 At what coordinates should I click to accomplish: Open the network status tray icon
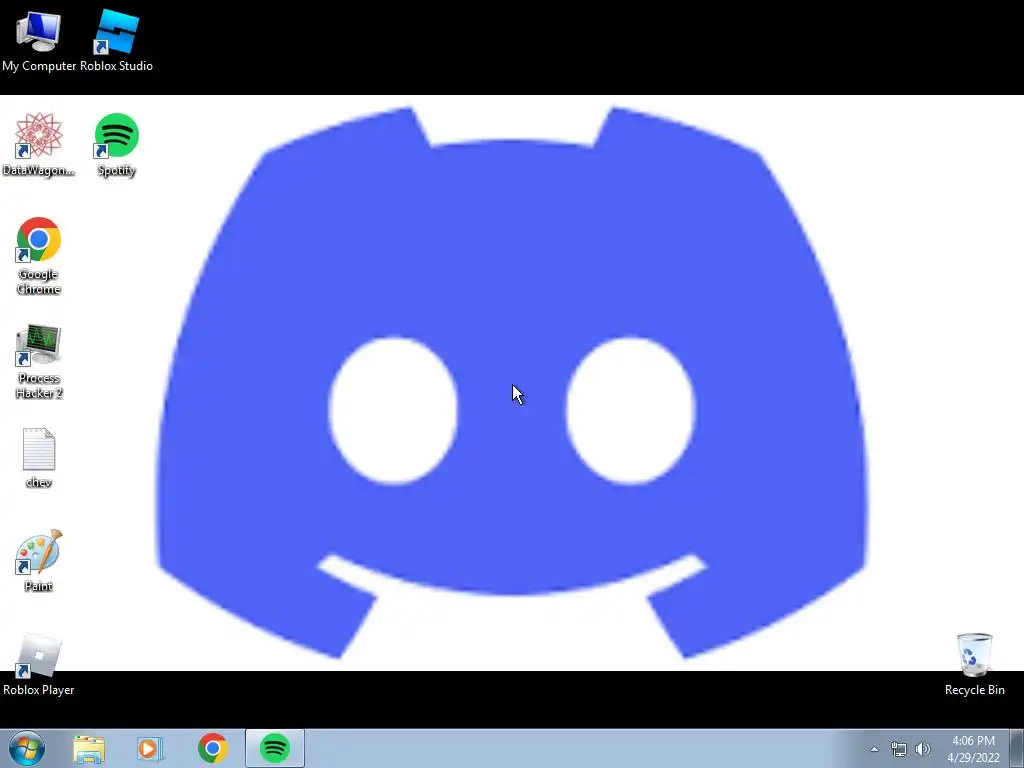(899, 750)
